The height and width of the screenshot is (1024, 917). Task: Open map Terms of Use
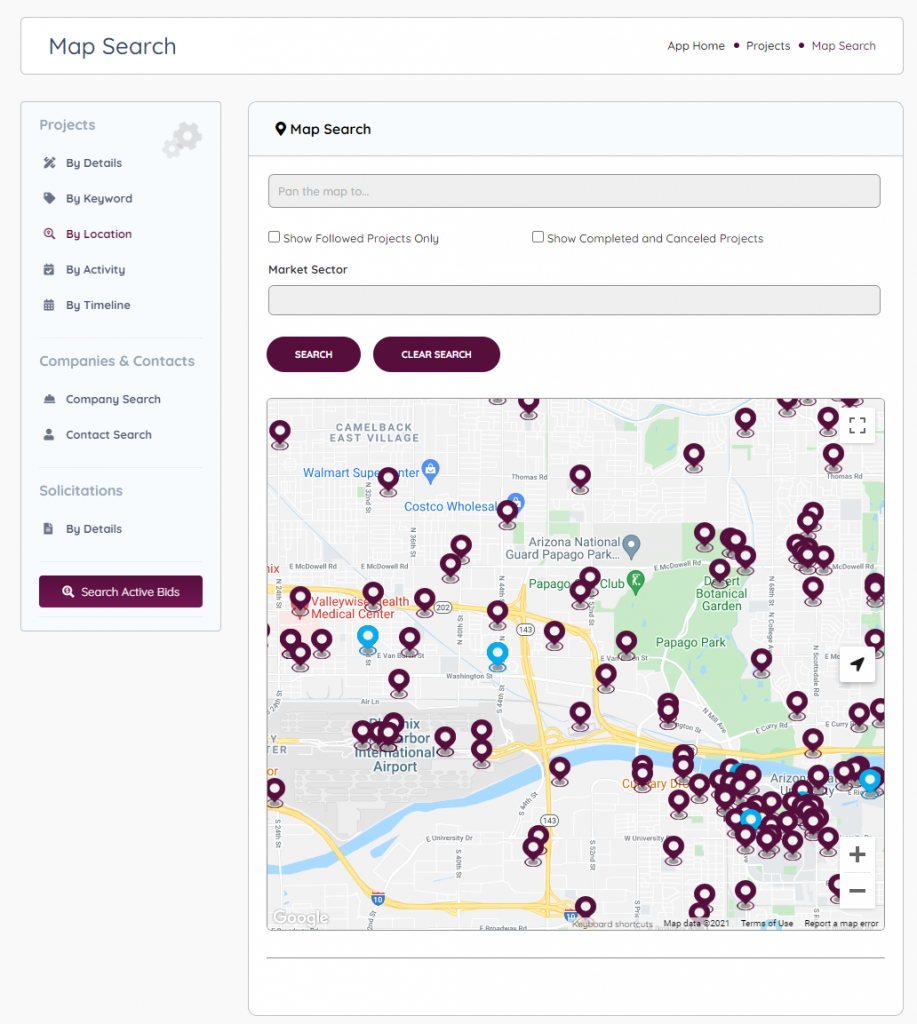coord(767,923)
